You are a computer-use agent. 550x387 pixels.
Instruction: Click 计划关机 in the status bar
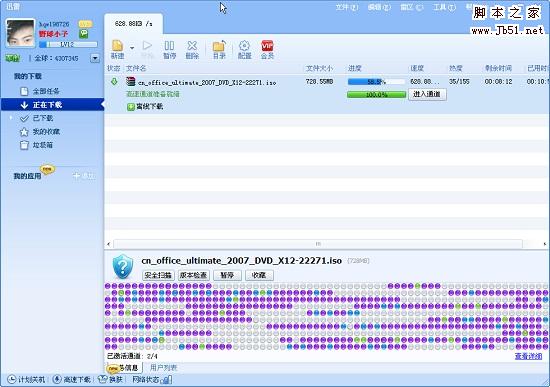pyautogui.click(x=27, y=379)
